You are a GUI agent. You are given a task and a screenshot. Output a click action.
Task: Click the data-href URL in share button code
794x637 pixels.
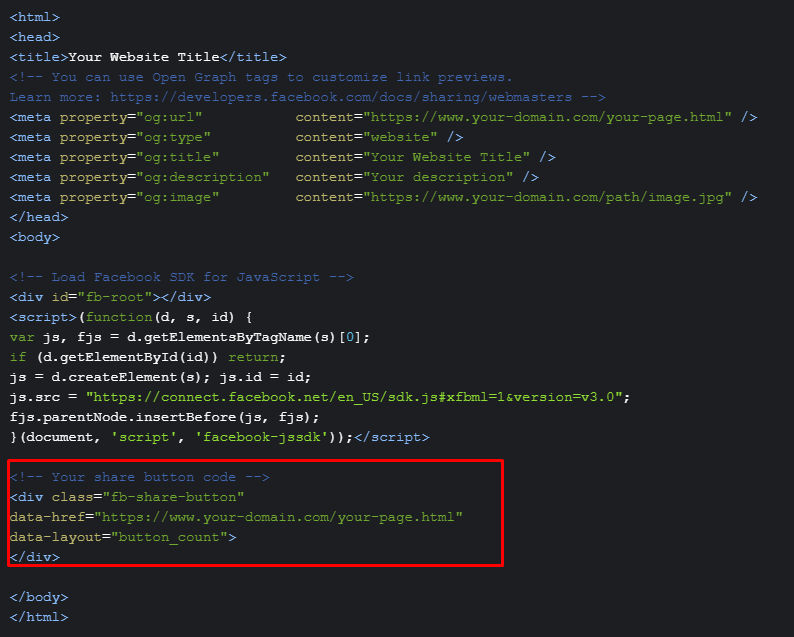point(276,517)
